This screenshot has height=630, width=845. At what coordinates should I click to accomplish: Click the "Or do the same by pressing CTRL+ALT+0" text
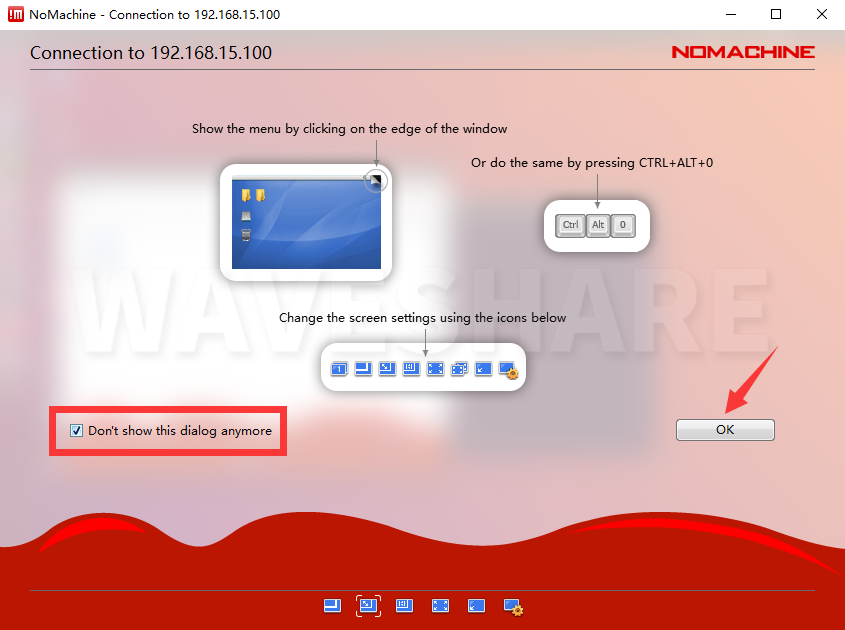[592, 163]
